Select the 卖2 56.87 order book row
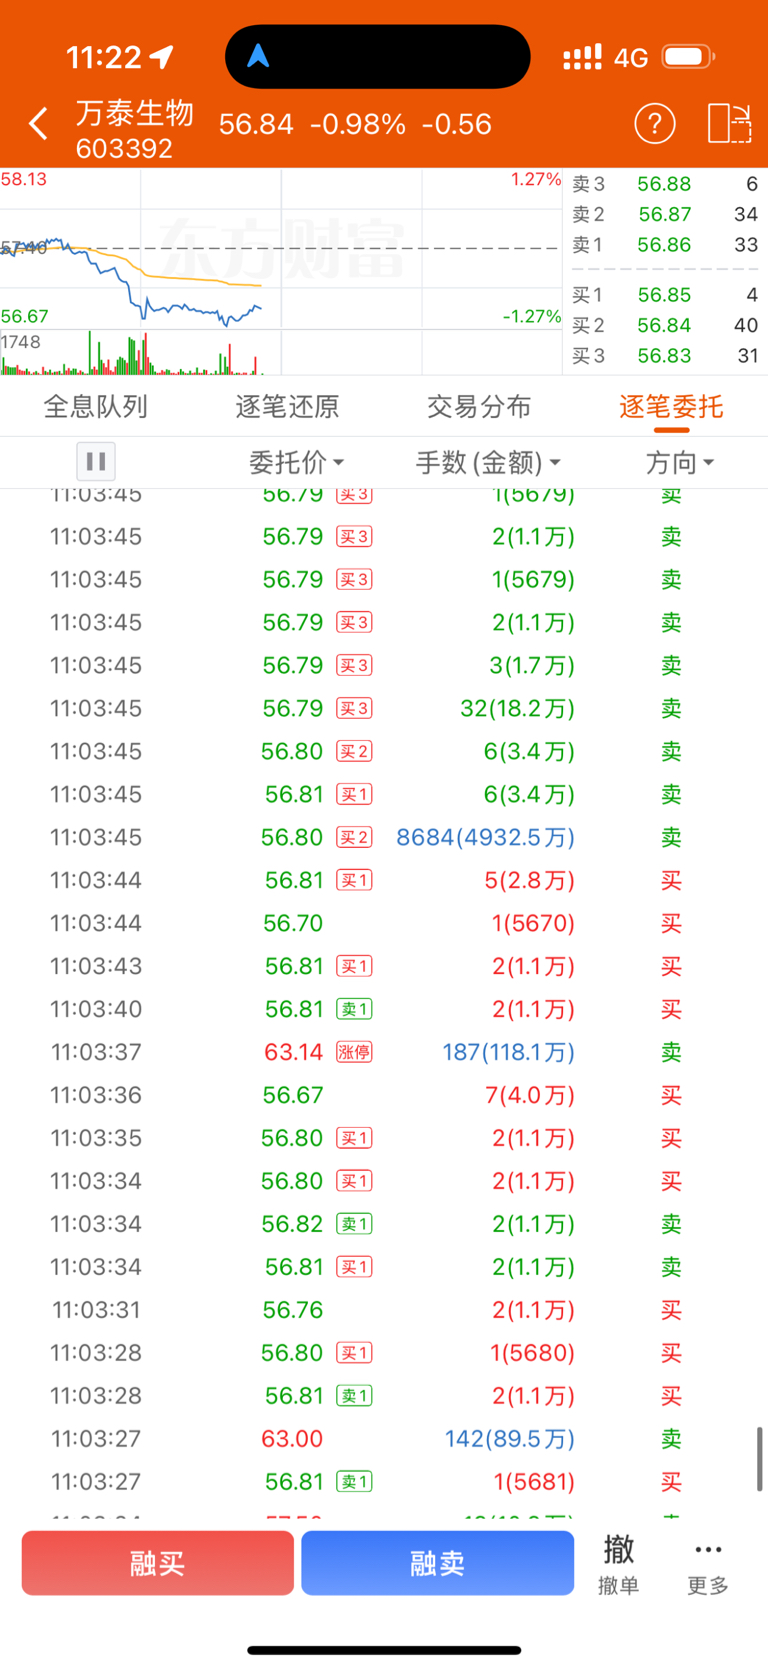The width and height of the screenshot is (768, 1669). click(665, 214)
